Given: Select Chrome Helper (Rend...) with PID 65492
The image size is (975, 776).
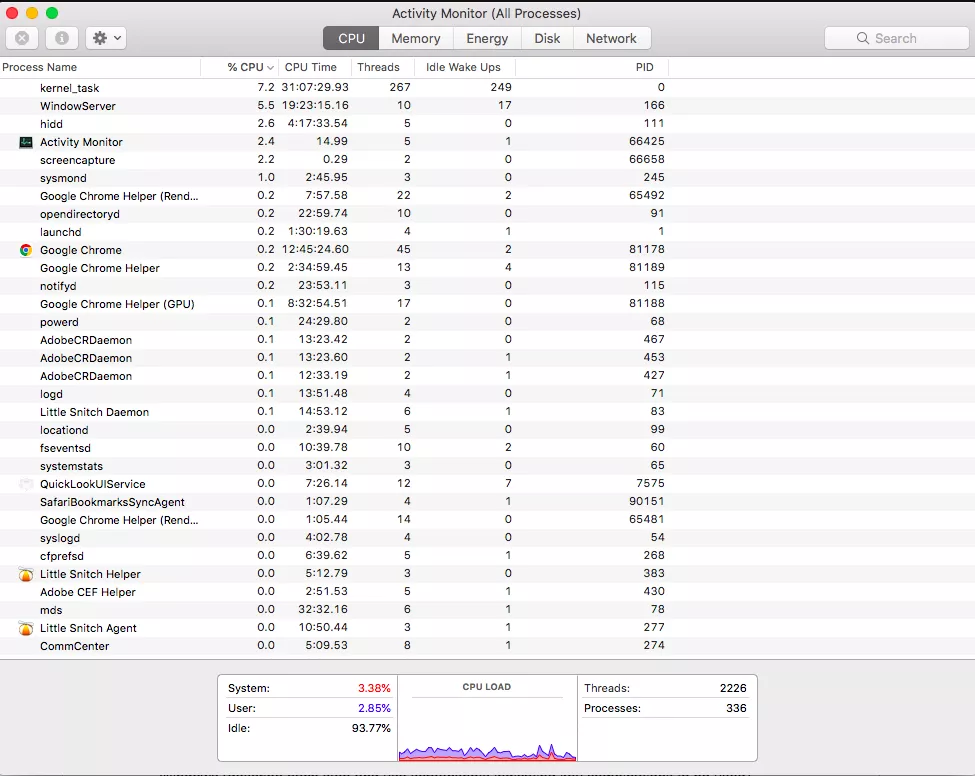Looking at the screenshot, I should (x=488, y=196).
